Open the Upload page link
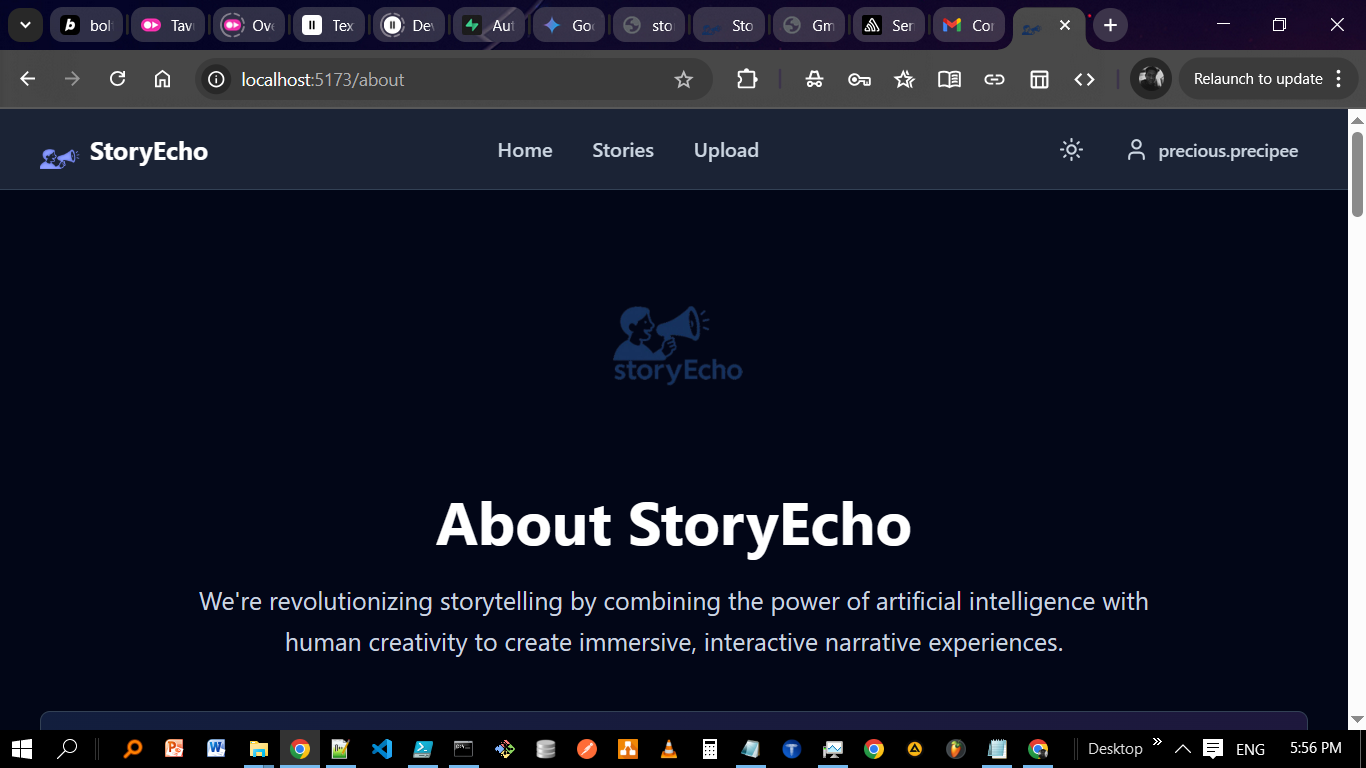1366x768 pixels. 726,150
